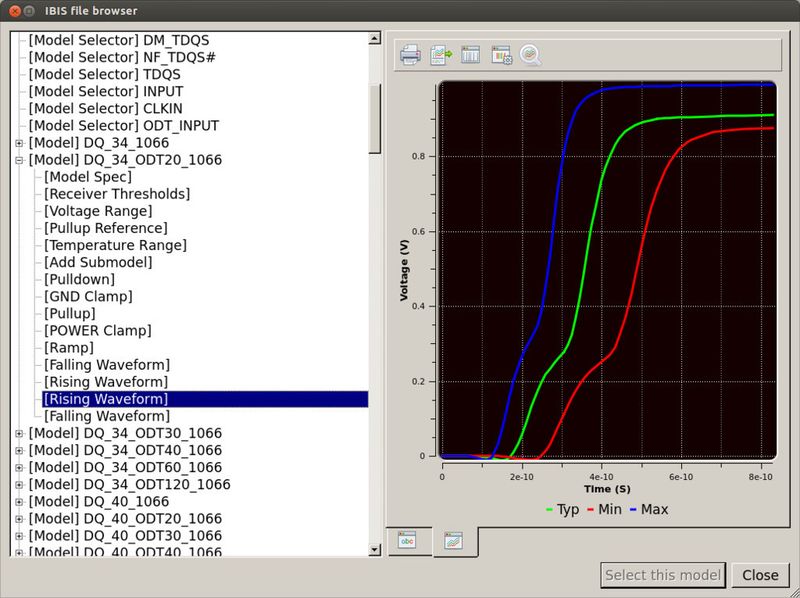Screen dimensions: 800x598
Task: Expand the DQ_40_ODT30_1066 model node
Action: point(19,536)
